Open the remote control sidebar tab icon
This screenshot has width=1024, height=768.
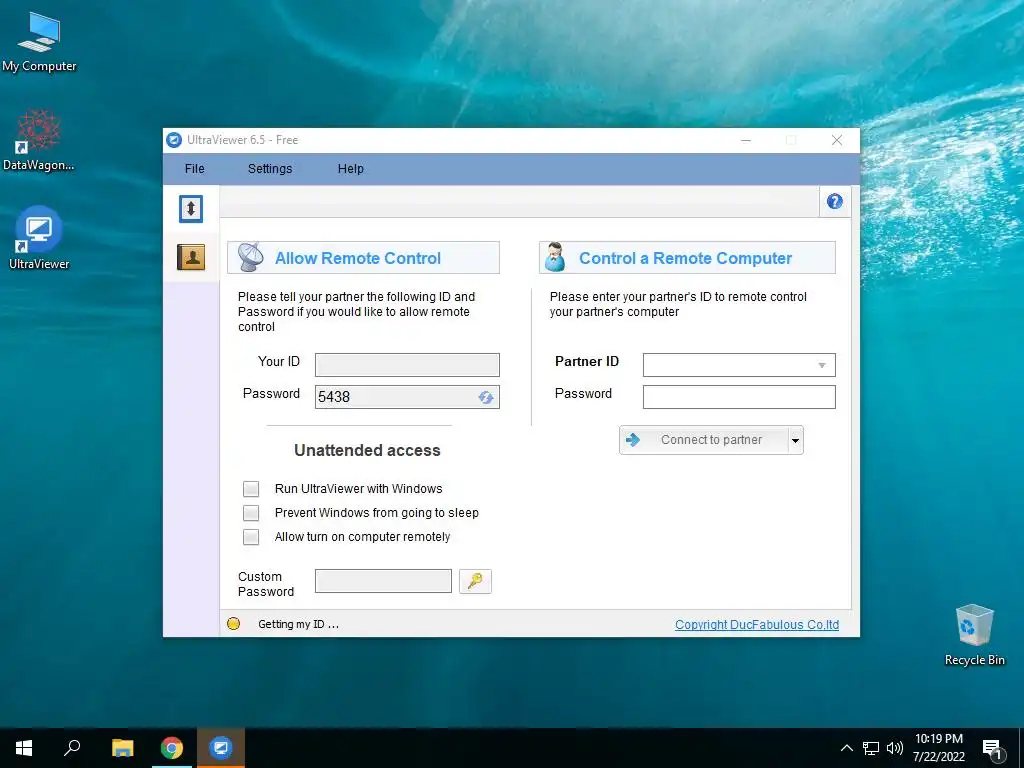[191, 209]
